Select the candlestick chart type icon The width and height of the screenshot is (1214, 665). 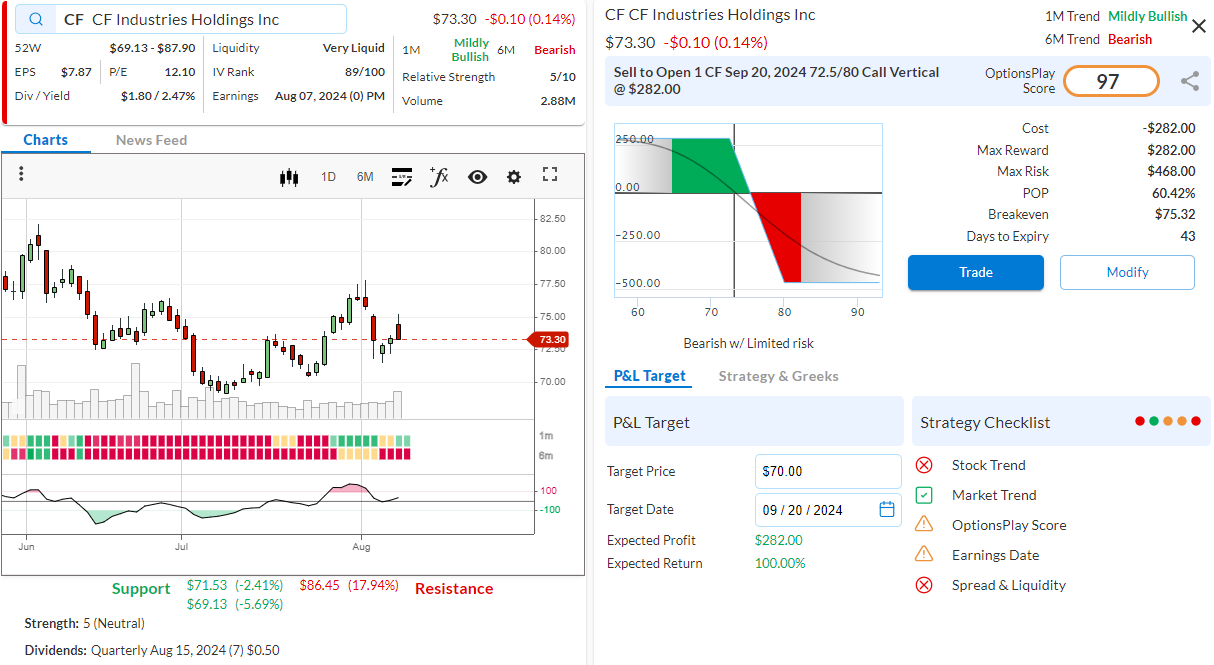[290, 177]
